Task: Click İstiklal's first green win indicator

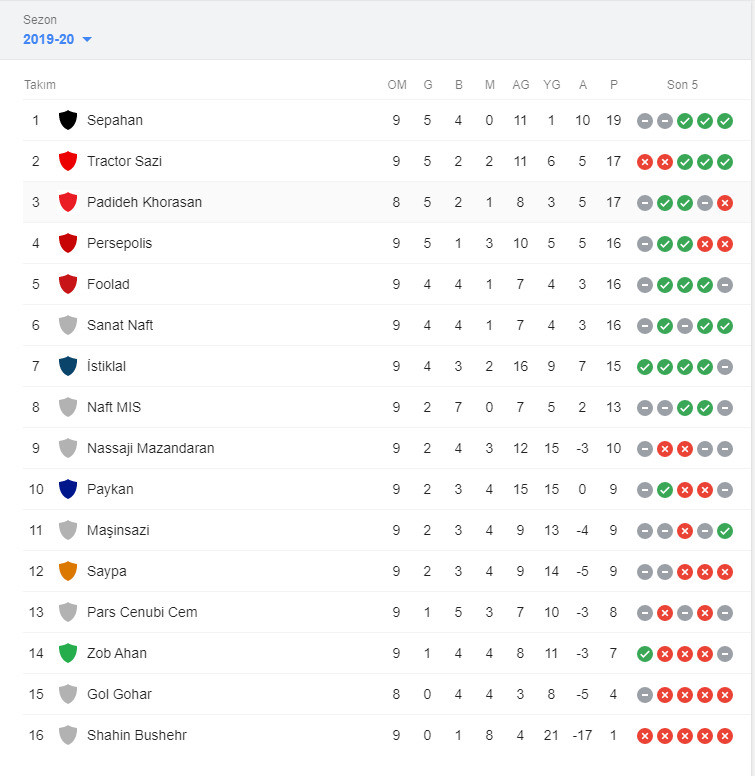Action: [x=645, y=367]
